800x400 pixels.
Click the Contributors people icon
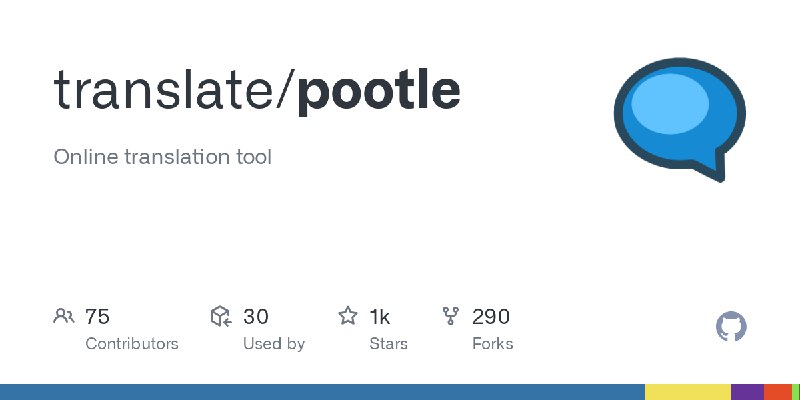click(x=64, y=316)
